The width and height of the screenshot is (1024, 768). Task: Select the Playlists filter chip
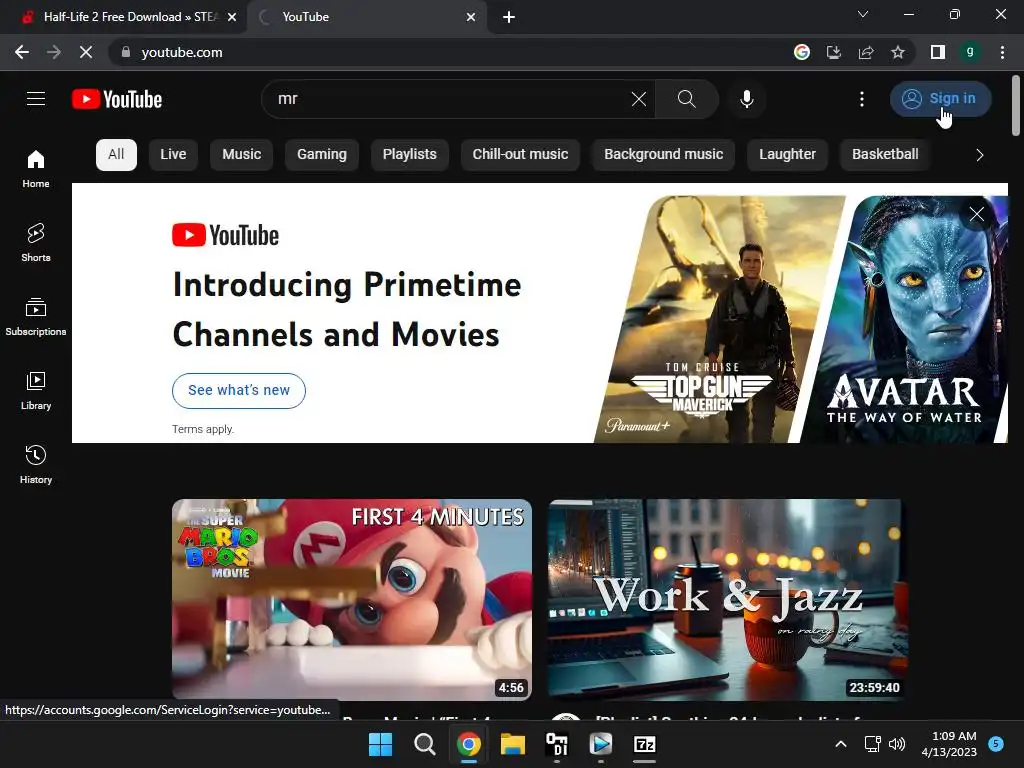409,155
